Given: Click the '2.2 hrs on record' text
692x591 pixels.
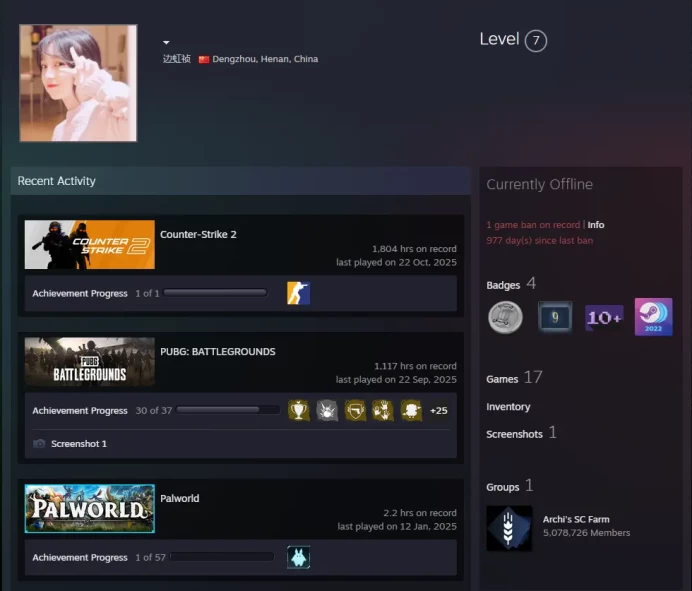Looking at the screenshot, I should 420,512.
